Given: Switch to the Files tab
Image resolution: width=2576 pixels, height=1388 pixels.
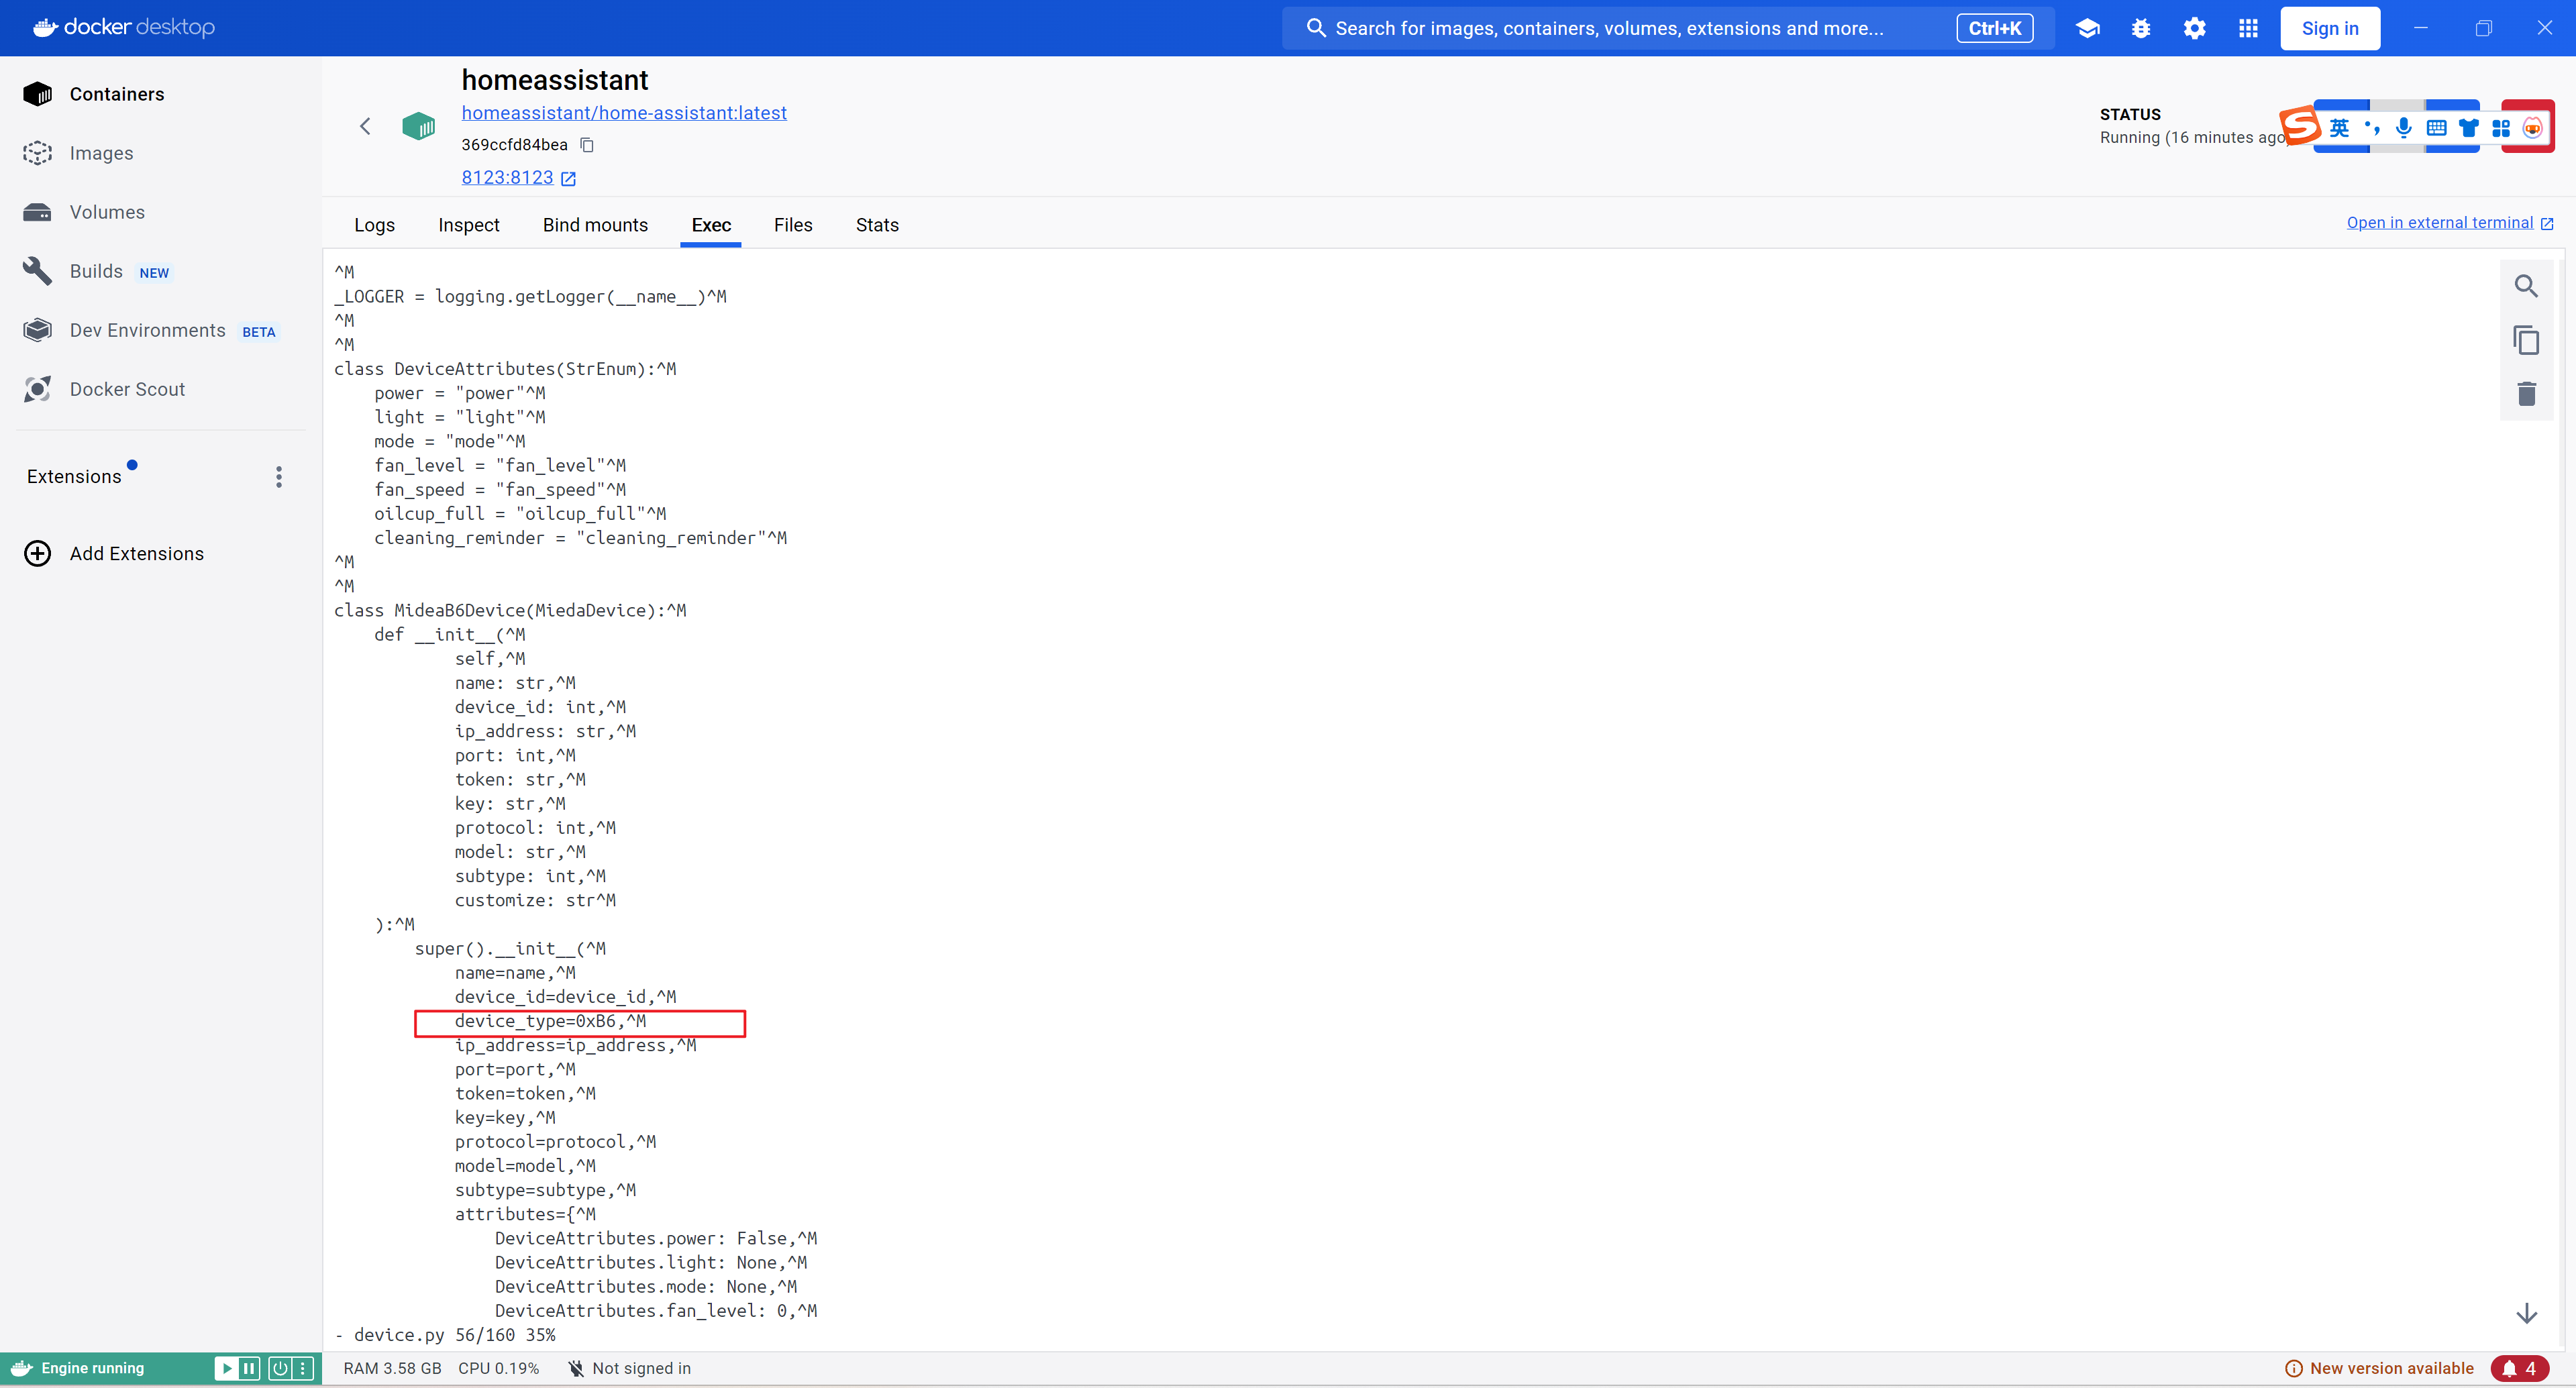Looking at the screenshot, I should 793,225.
